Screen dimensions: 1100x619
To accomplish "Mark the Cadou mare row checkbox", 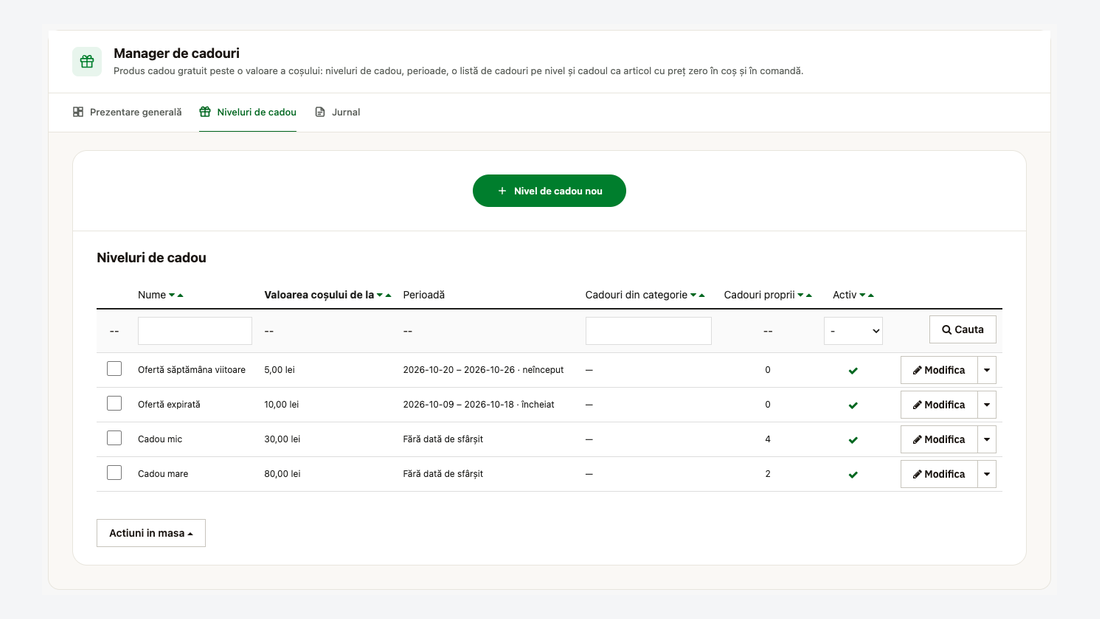I will coord(114,473).
